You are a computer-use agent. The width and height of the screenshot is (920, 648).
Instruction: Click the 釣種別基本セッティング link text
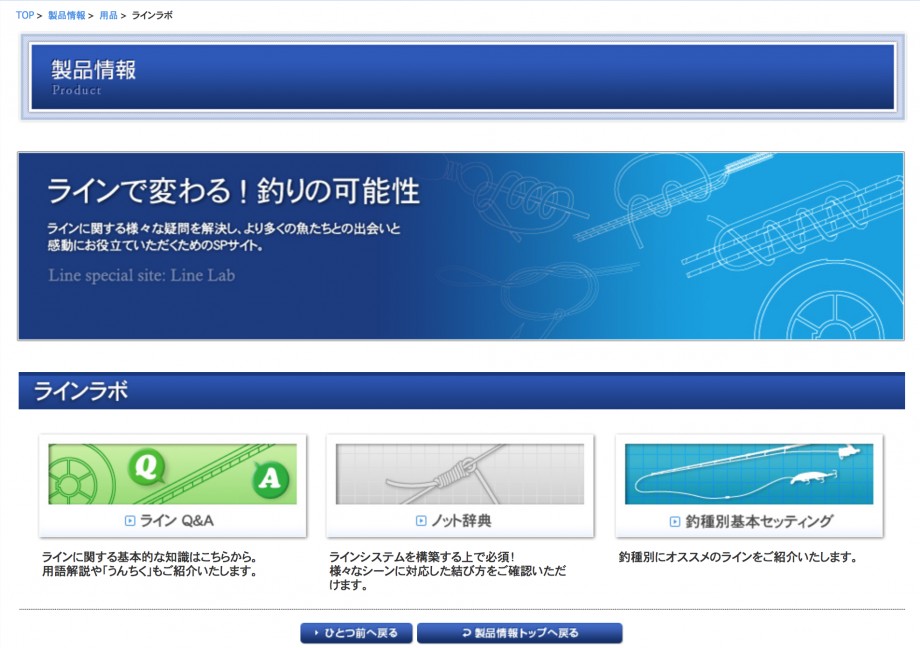pos(759,521)
